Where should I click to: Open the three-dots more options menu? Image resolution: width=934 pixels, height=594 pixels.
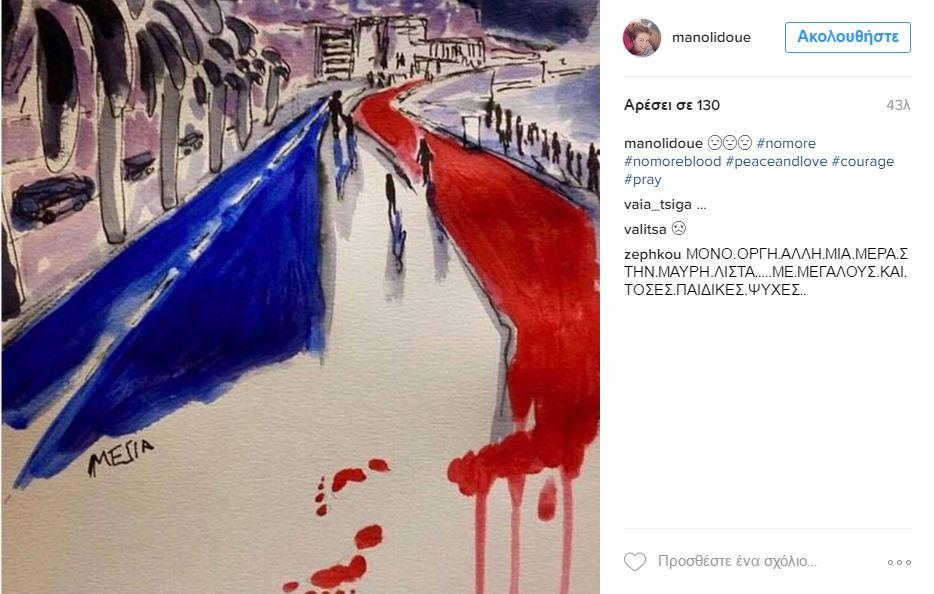pos(899,562)
